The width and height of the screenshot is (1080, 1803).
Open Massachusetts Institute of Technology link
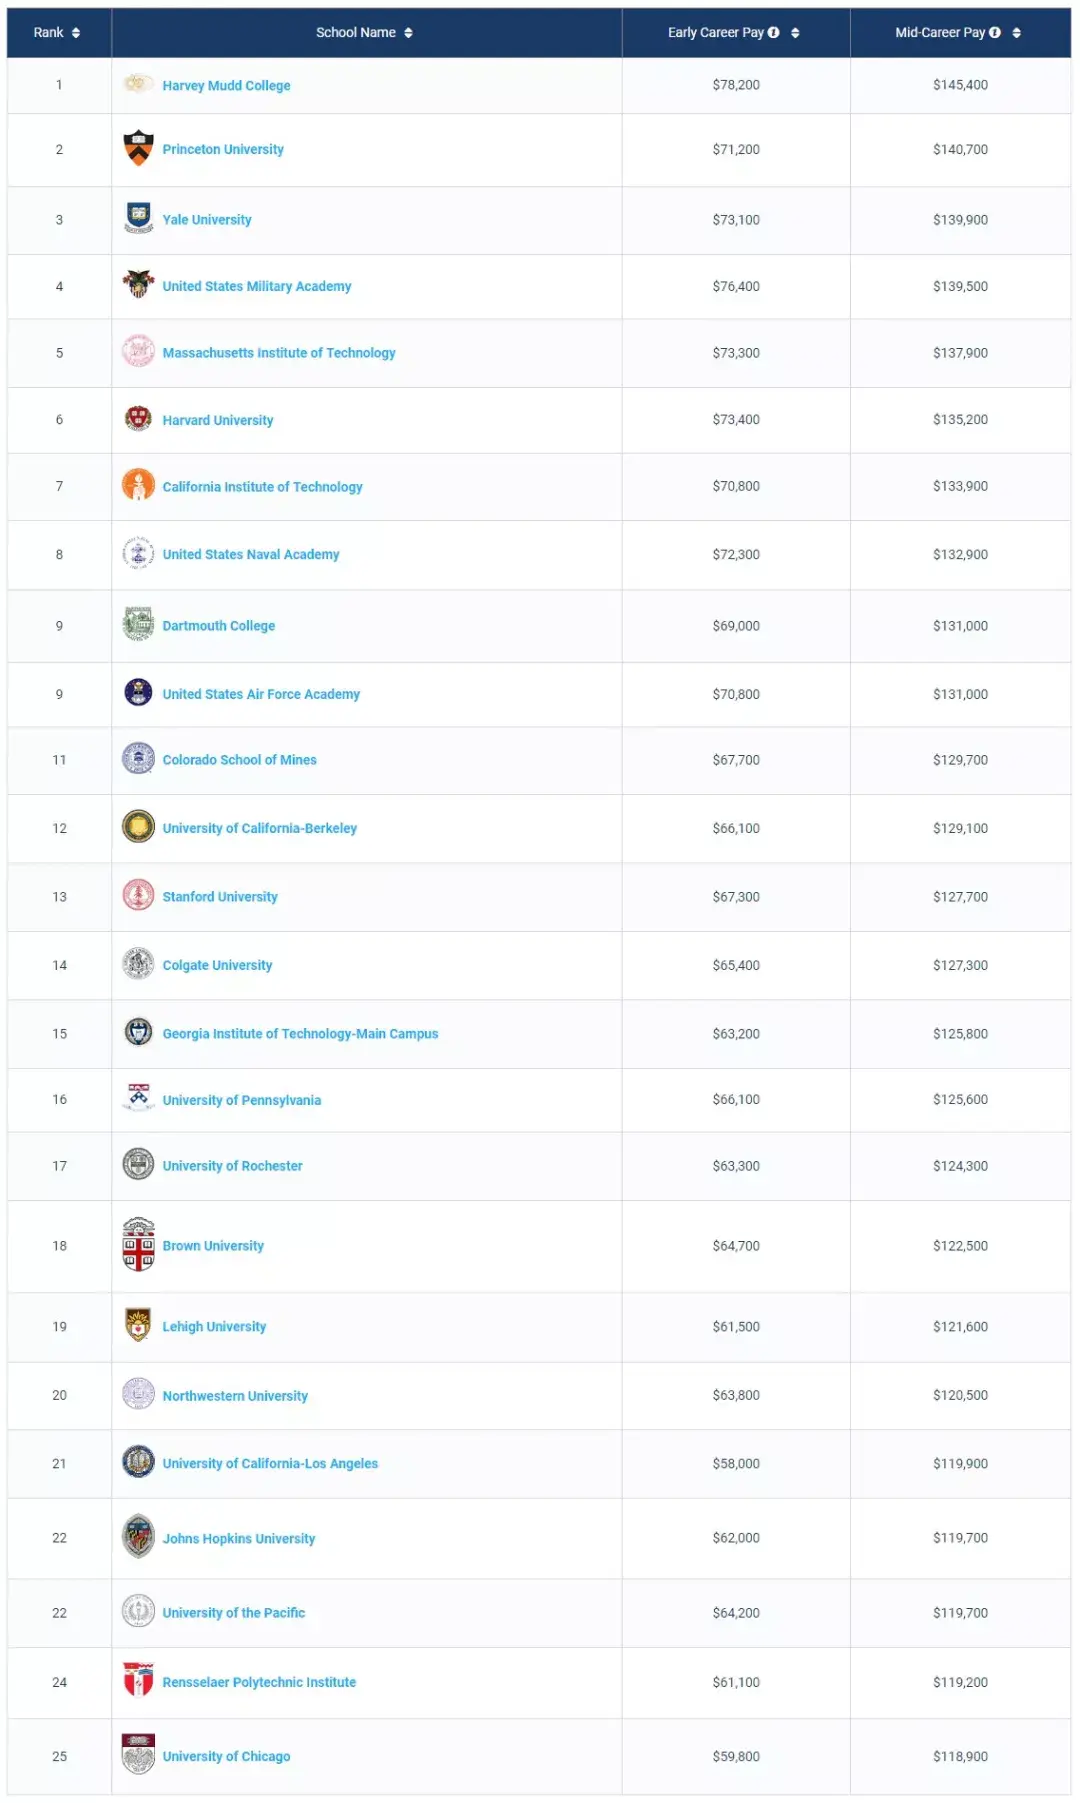click(278, 353)
